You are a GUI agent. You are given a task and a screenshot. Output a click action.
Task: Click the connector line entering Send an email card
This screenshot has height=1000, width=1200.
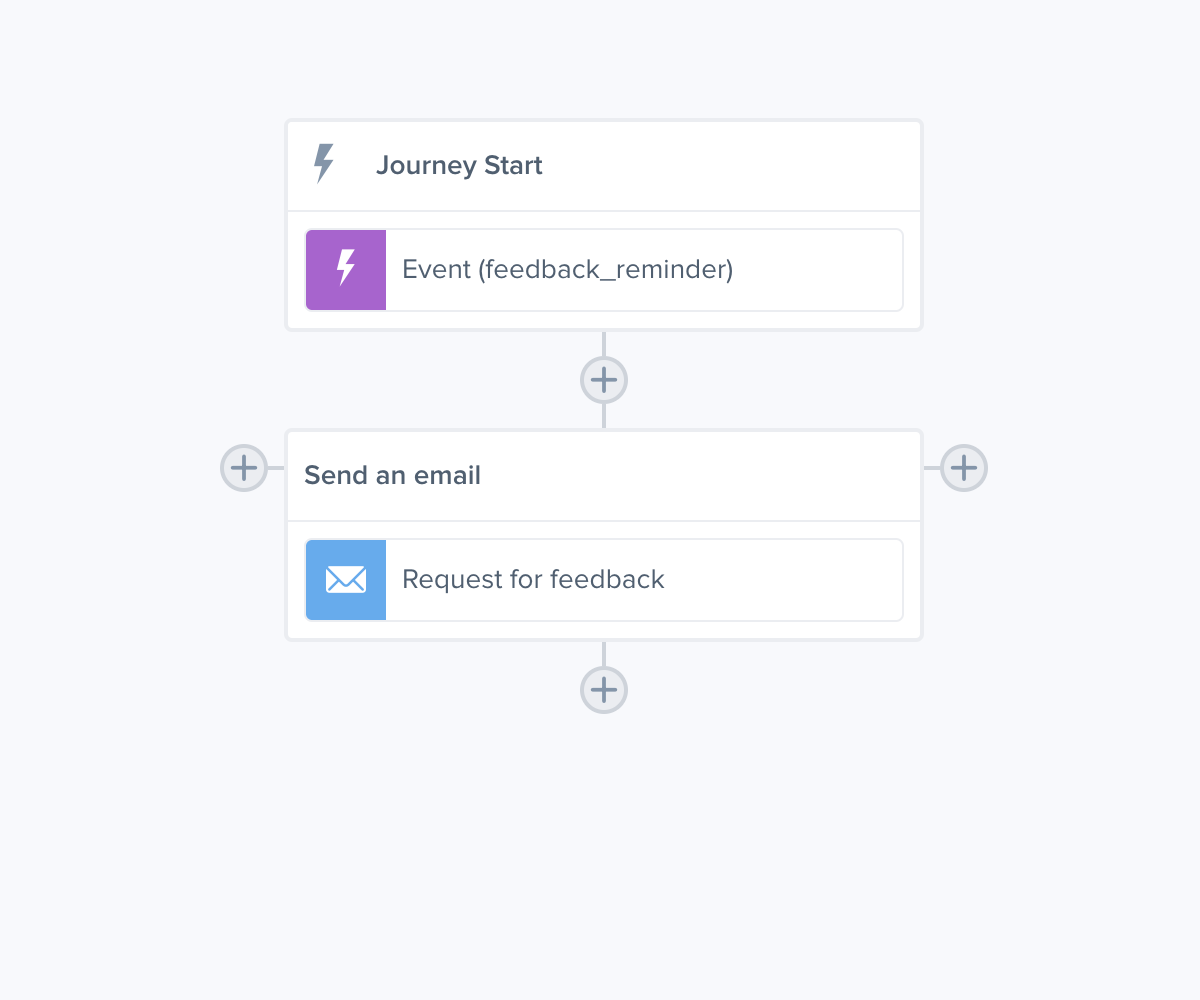[x=604, y=416]
